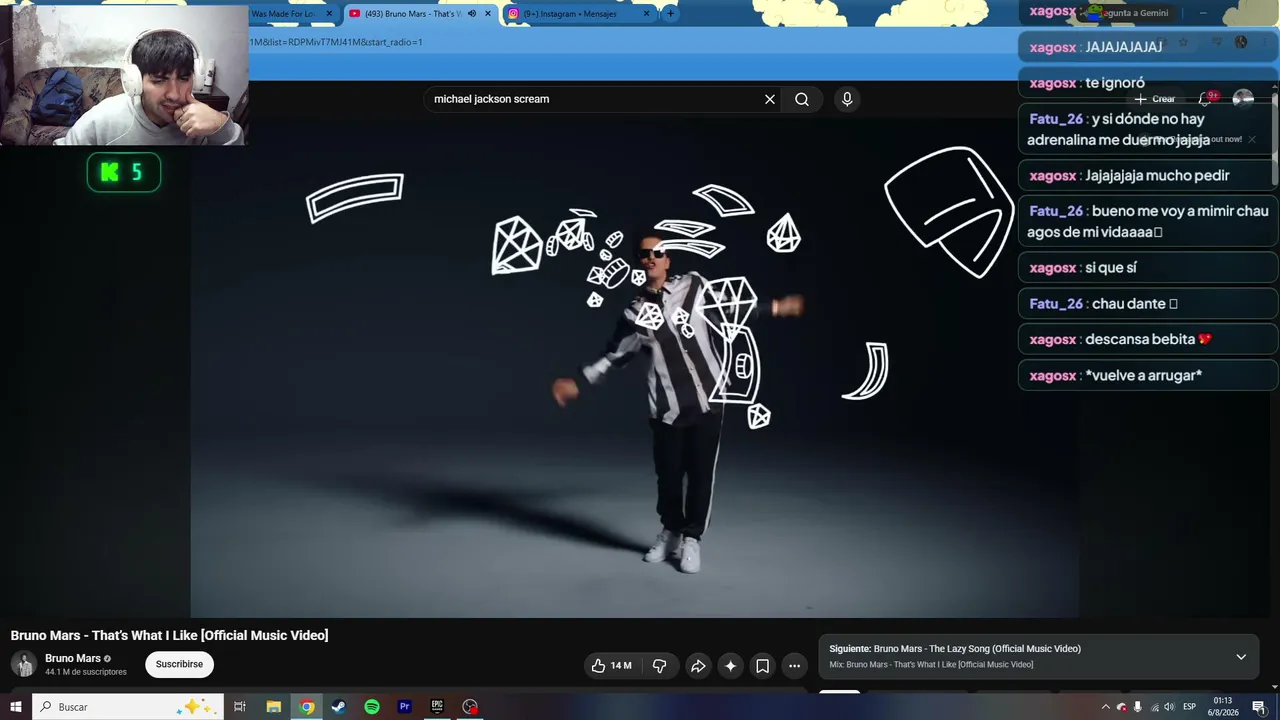The width and height of the screenshot is (1280, 720).
Task: Open YouTube notifications bell
Action: coord(1206,99)
